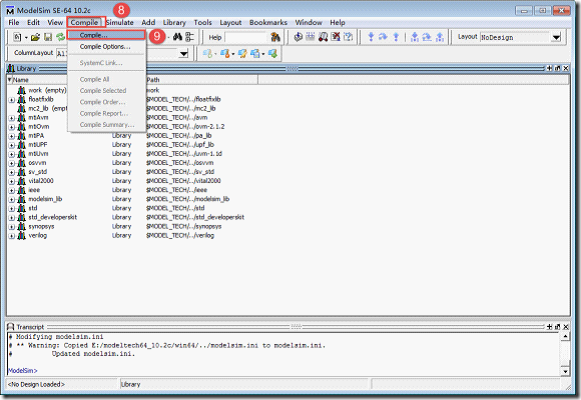Open the File menu
Screen dimensions: 581x400
tap(14, 23)
